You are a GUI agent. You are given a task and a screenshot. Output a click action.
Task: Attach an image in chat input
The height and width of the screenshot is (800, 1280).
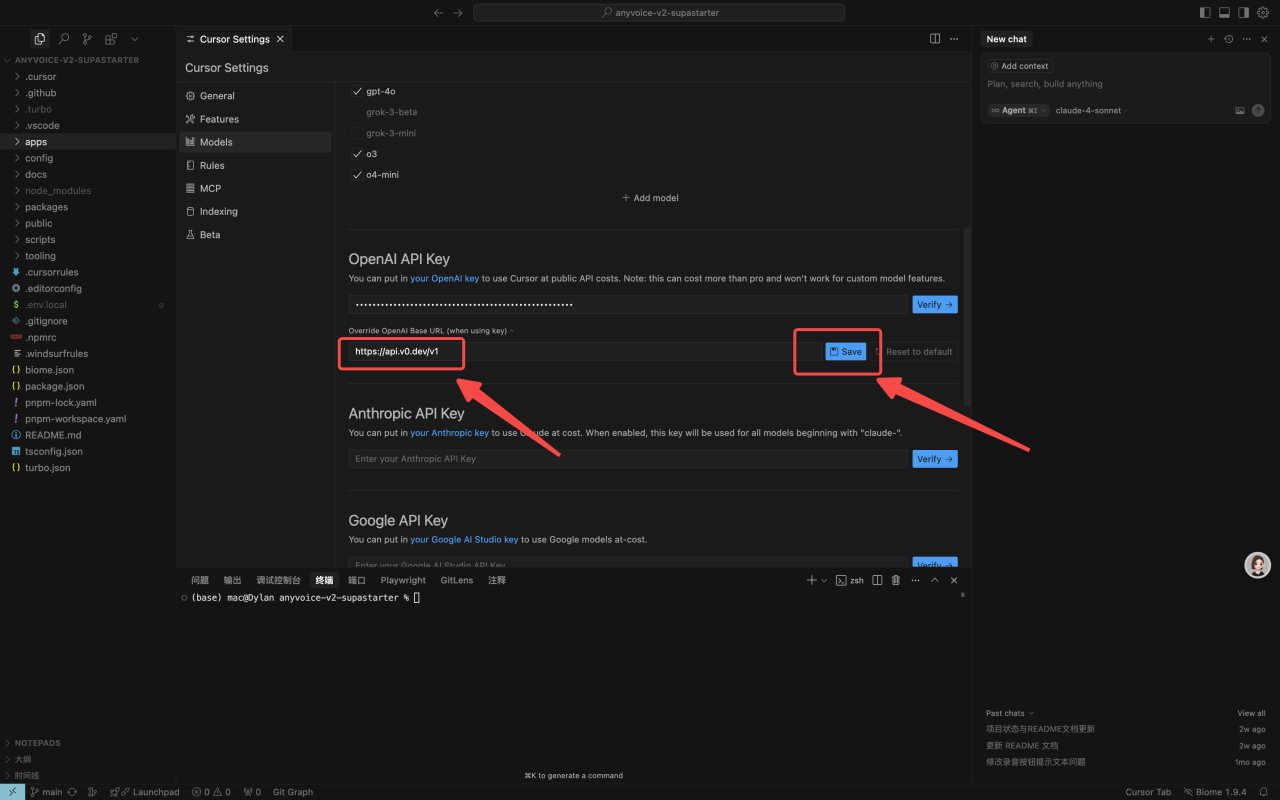tap(1240, 110)
